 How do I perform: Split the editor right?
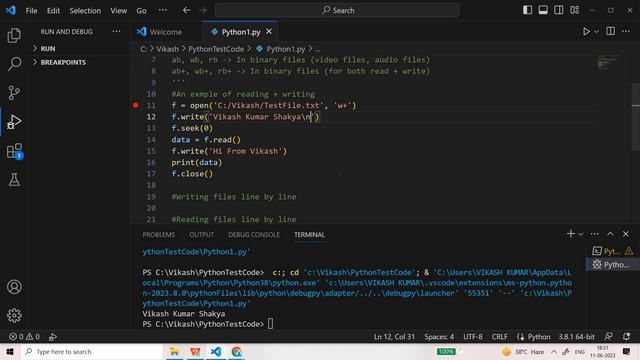point(611,31)
